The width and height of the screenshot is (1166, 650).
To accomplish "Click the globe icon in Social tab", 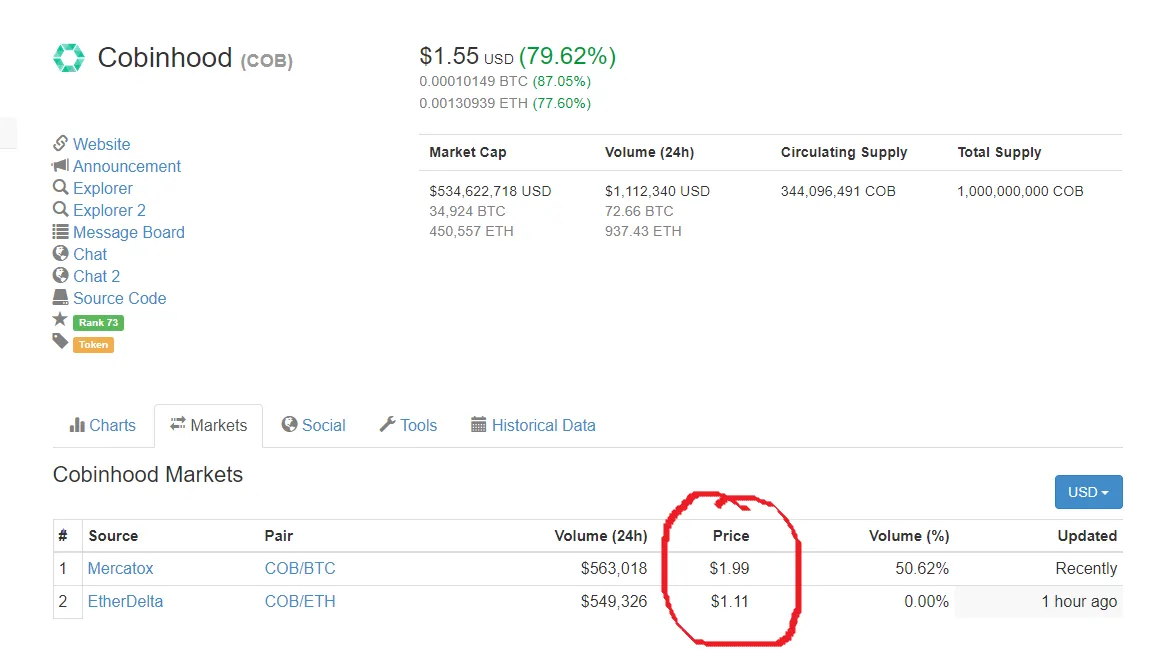I will [289, 424].
